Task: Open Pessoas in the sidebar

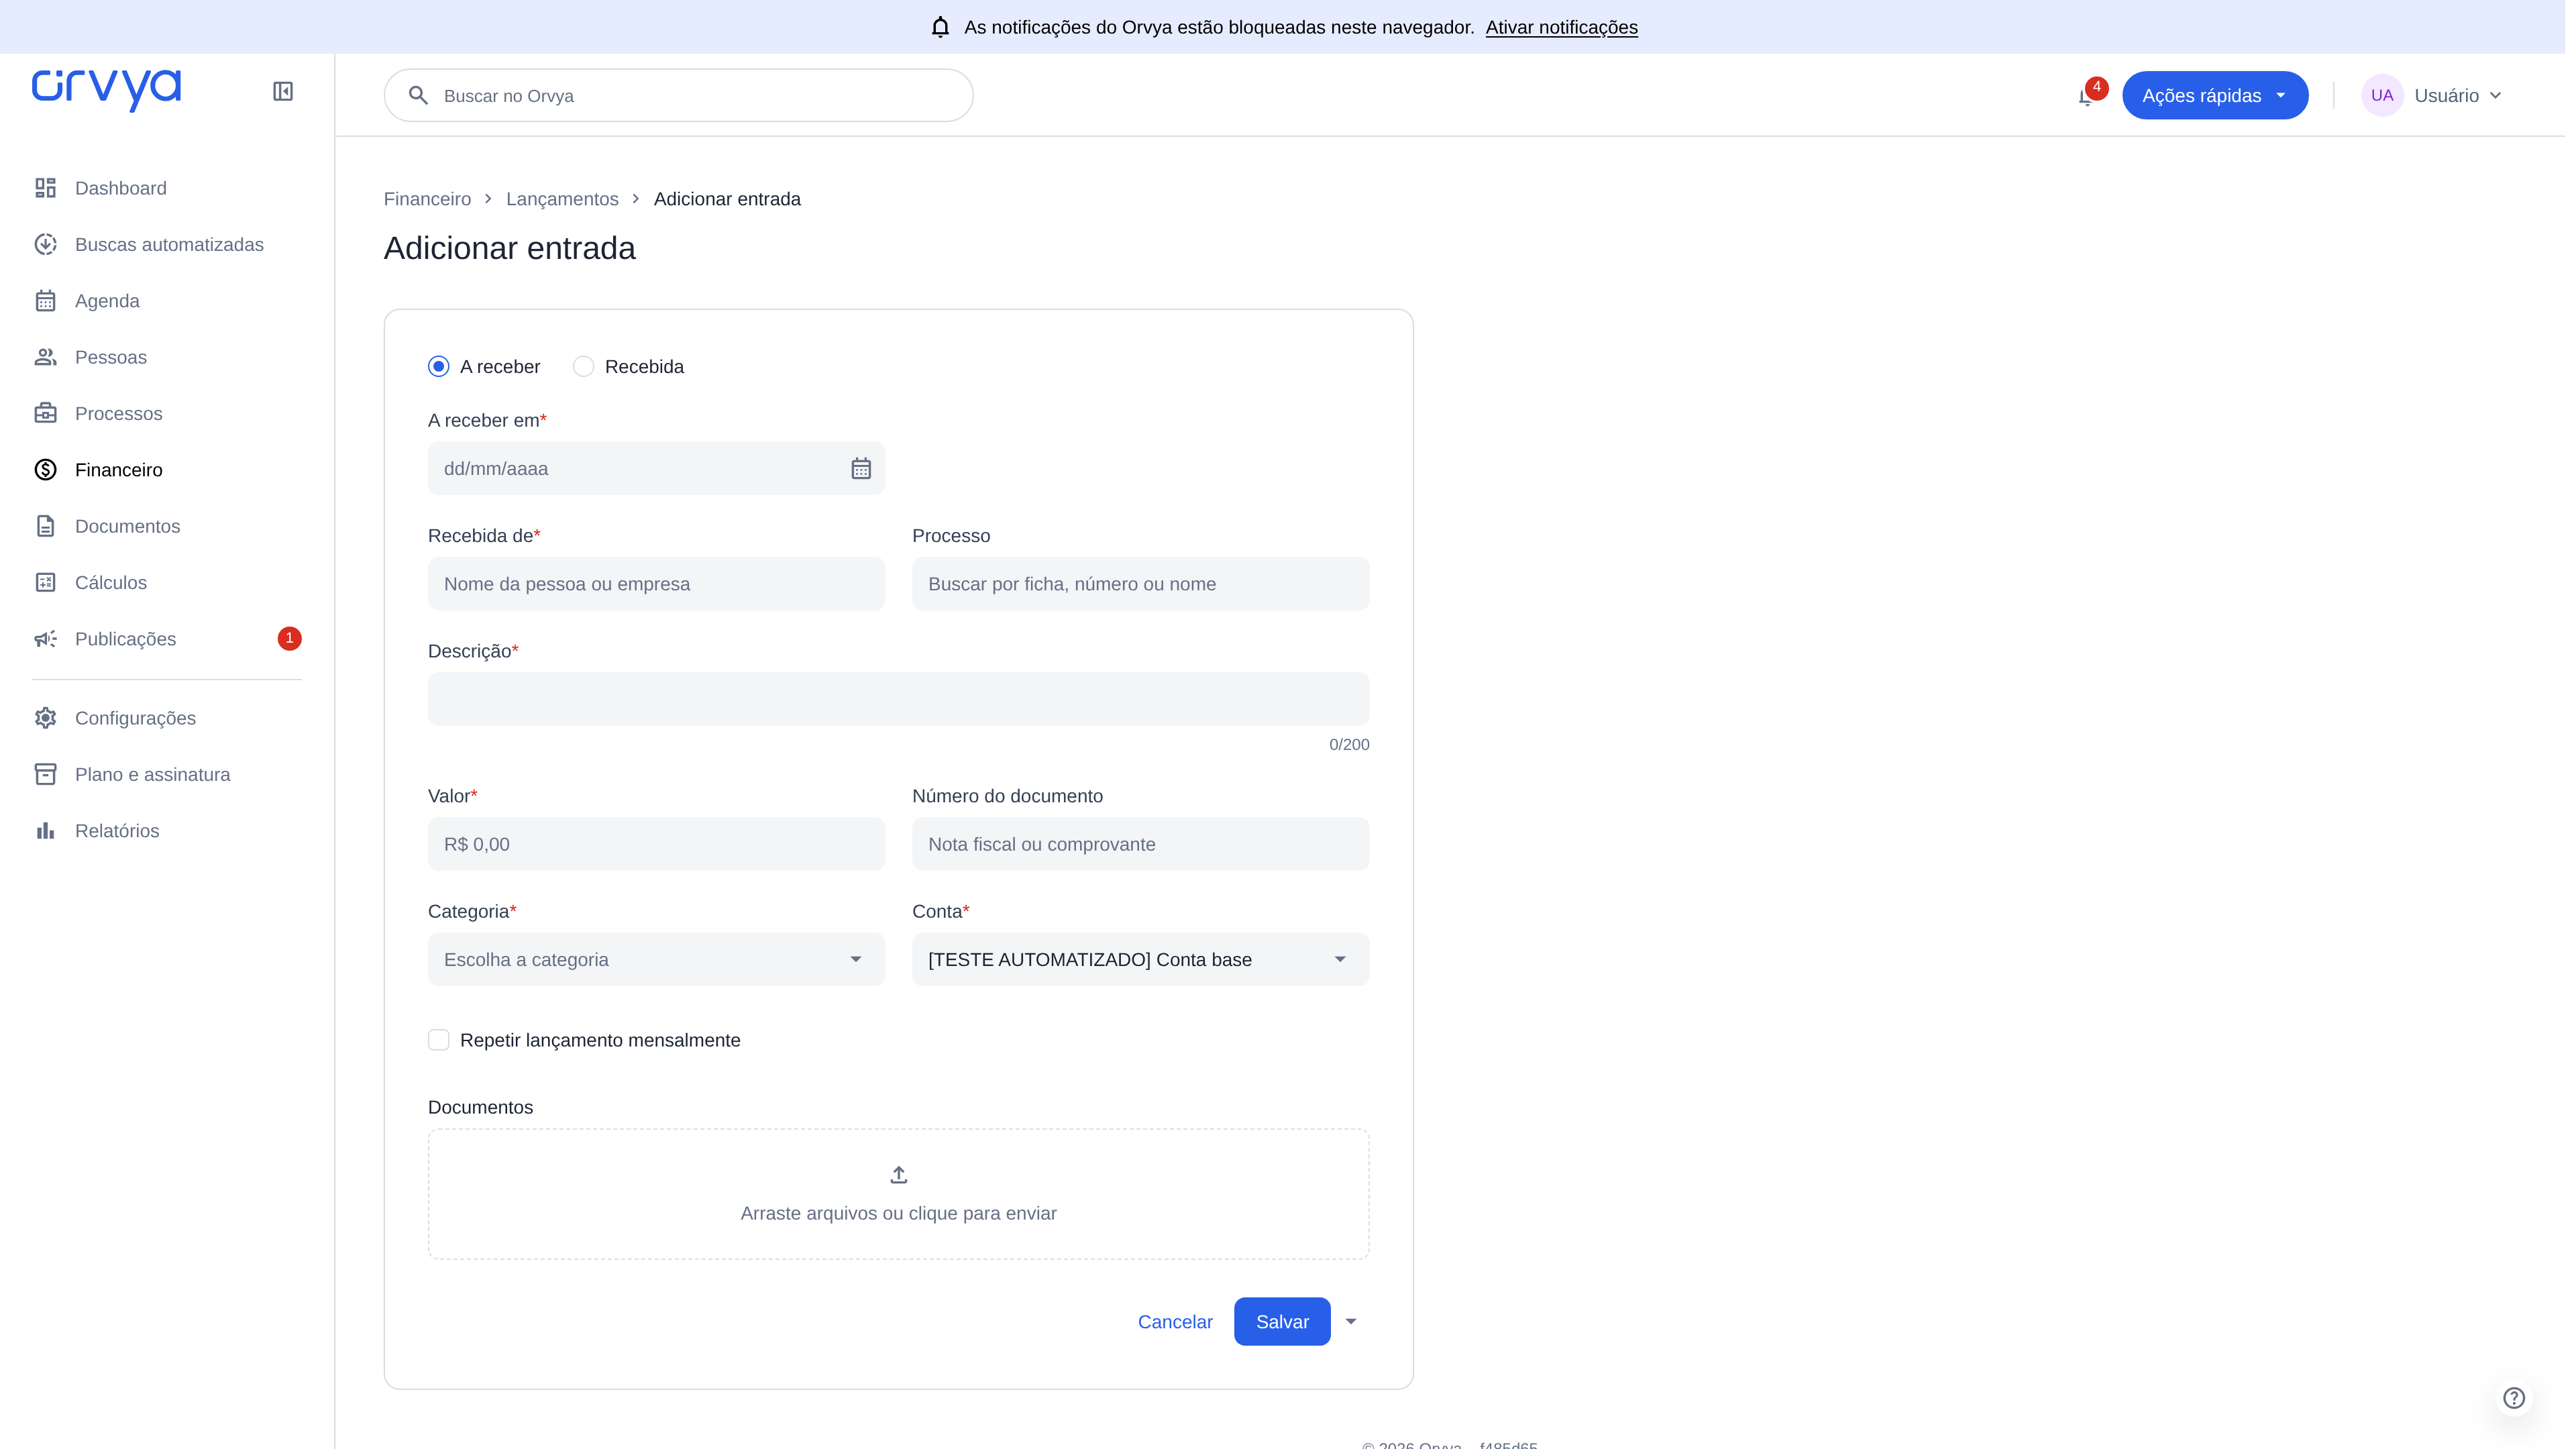Action: (x=167, y=357)
